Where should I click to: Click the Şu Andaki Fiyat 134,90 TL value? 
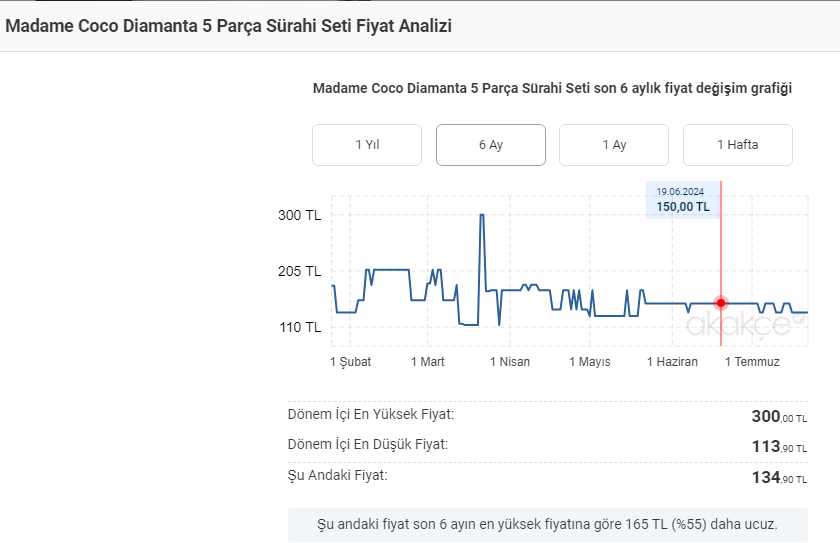tap(779, 478)
